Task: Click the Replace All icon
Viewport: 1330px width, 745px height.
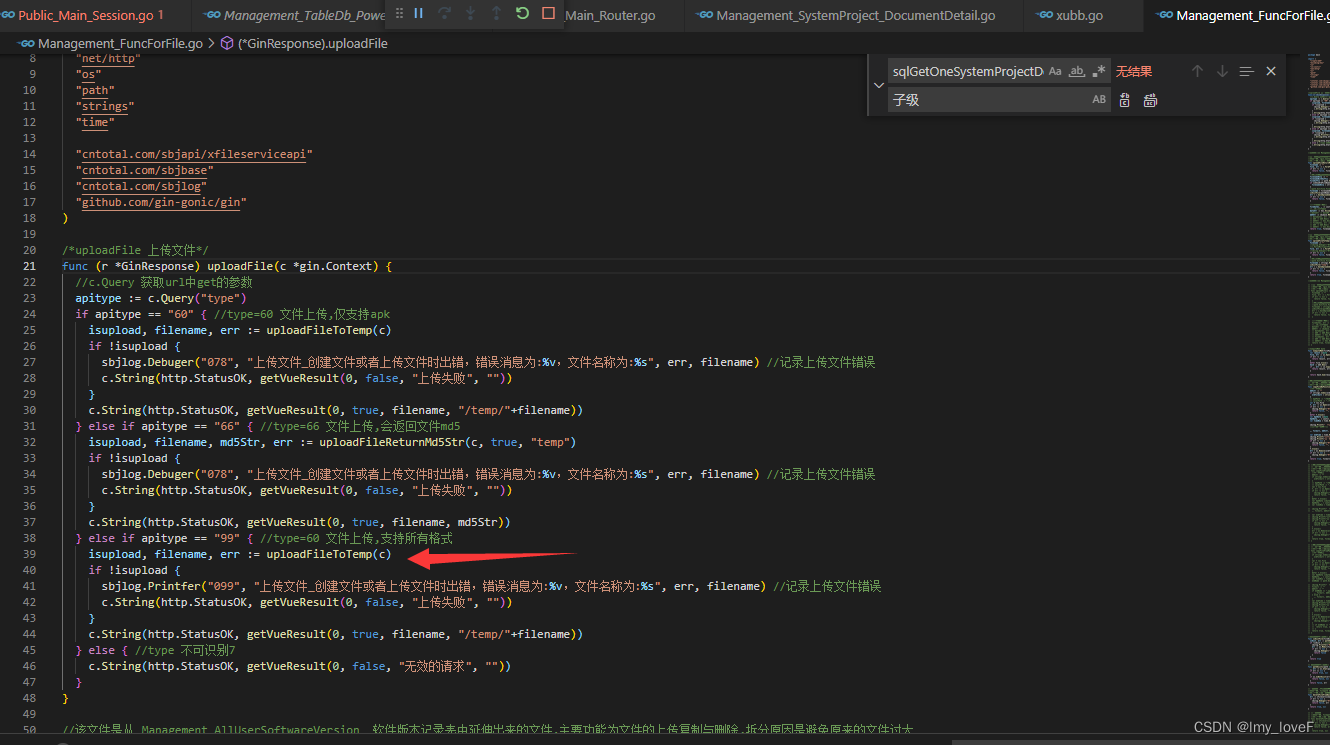Action: pyautogui.click(x=1150, y=99)
